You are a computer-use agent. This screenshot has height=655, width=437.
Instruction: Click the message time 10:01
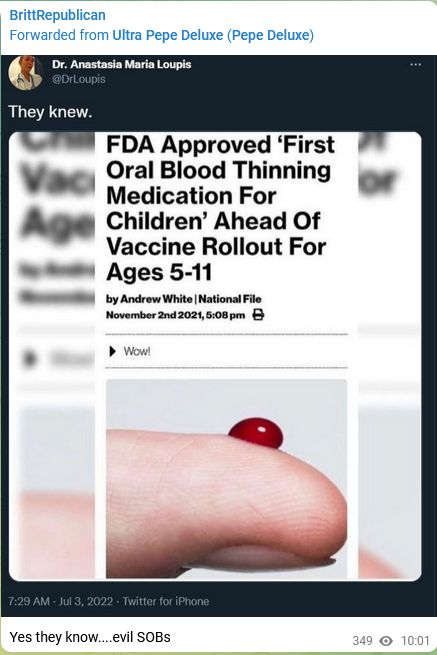[415, 641]
